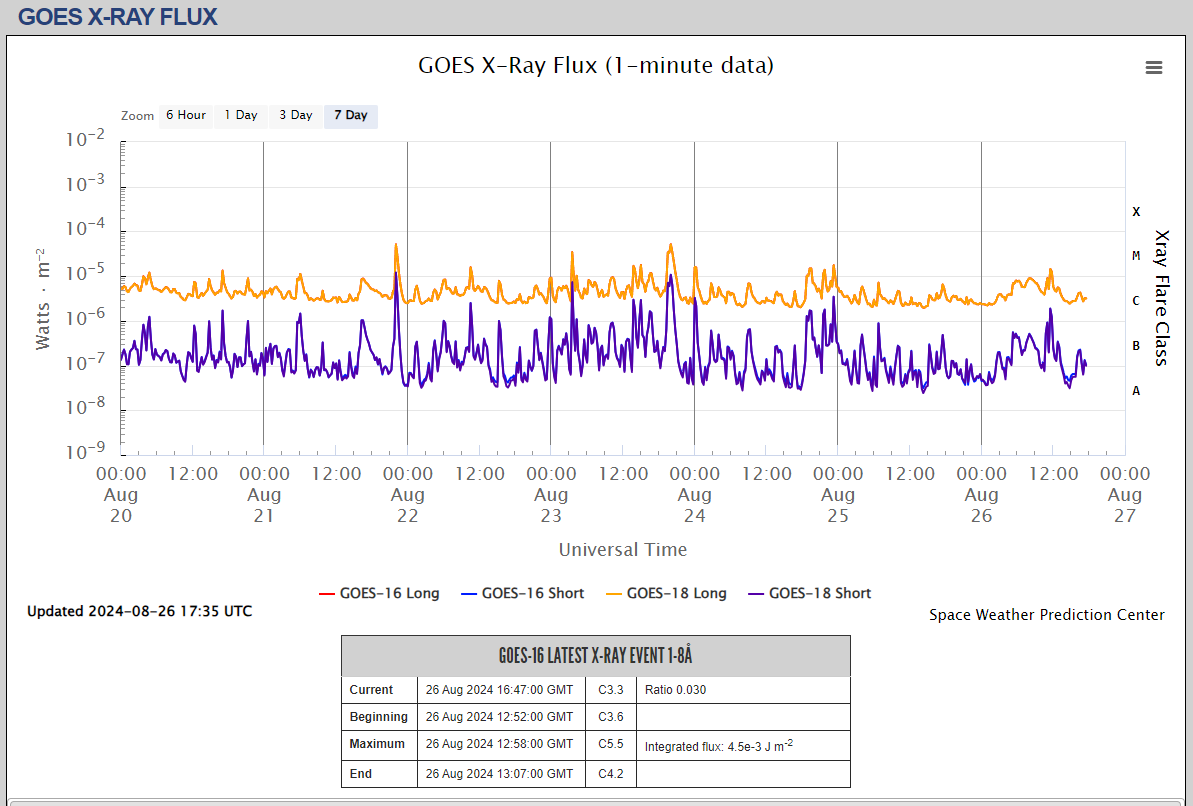
Task: Click the Aug 25 date axis label
Action: click(x=838, y=494)
